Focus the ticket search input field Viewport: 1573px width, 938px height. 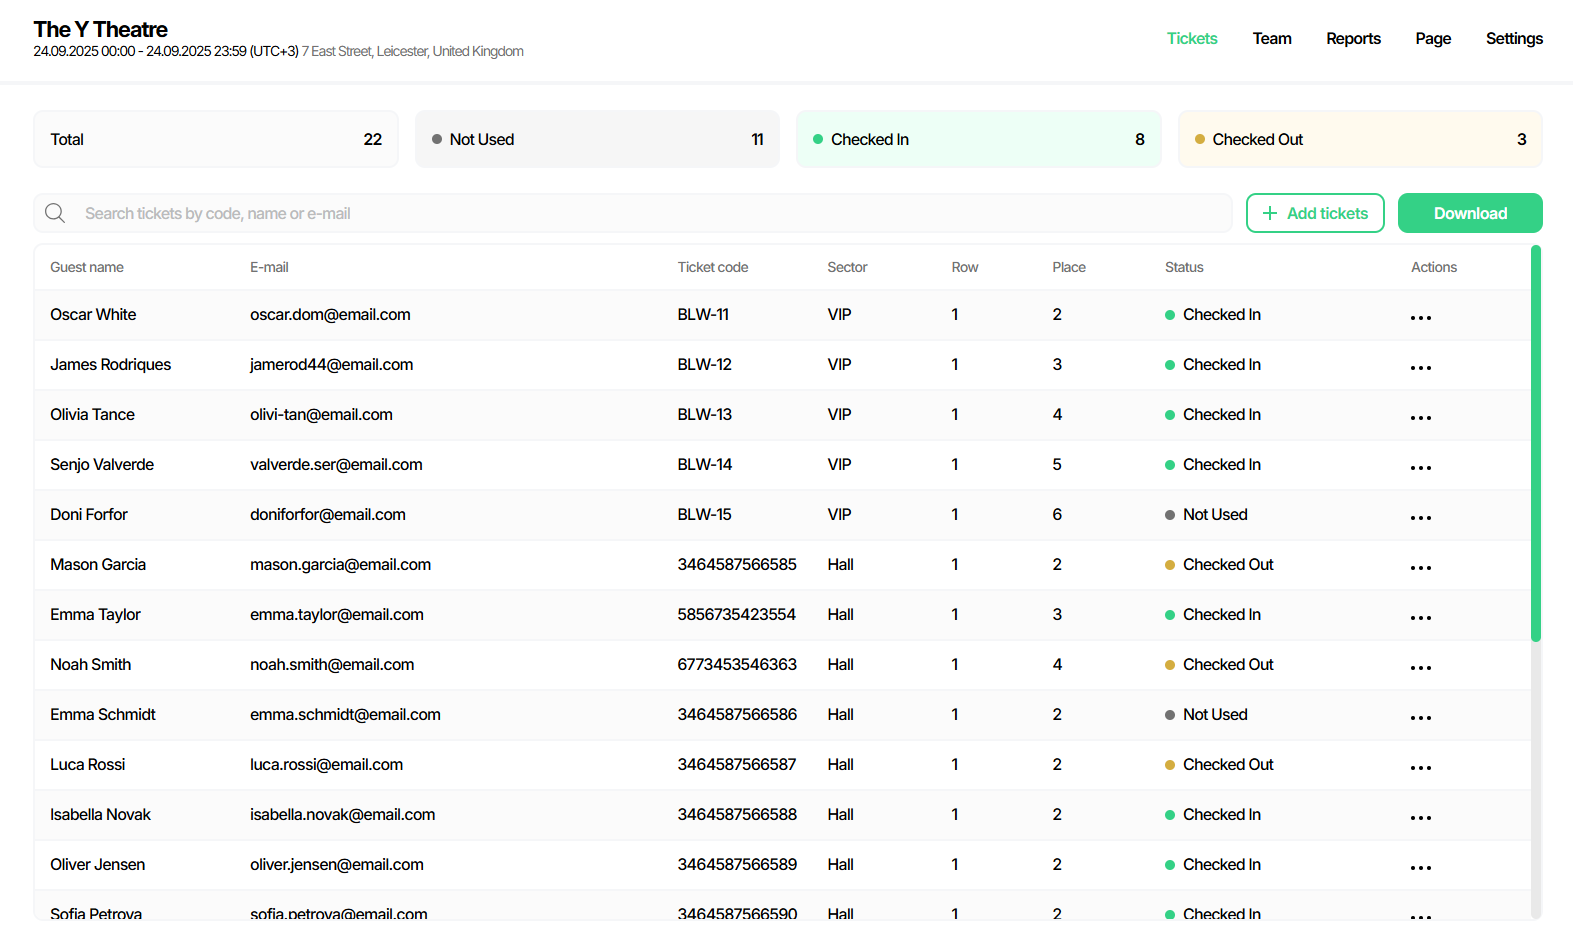click(650, 213)
